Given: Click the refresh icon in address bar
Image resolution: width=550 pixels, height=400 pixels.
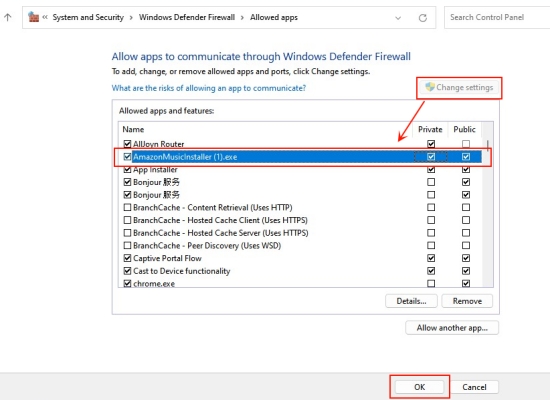Looking at the screenshot, I should (423, 18).
